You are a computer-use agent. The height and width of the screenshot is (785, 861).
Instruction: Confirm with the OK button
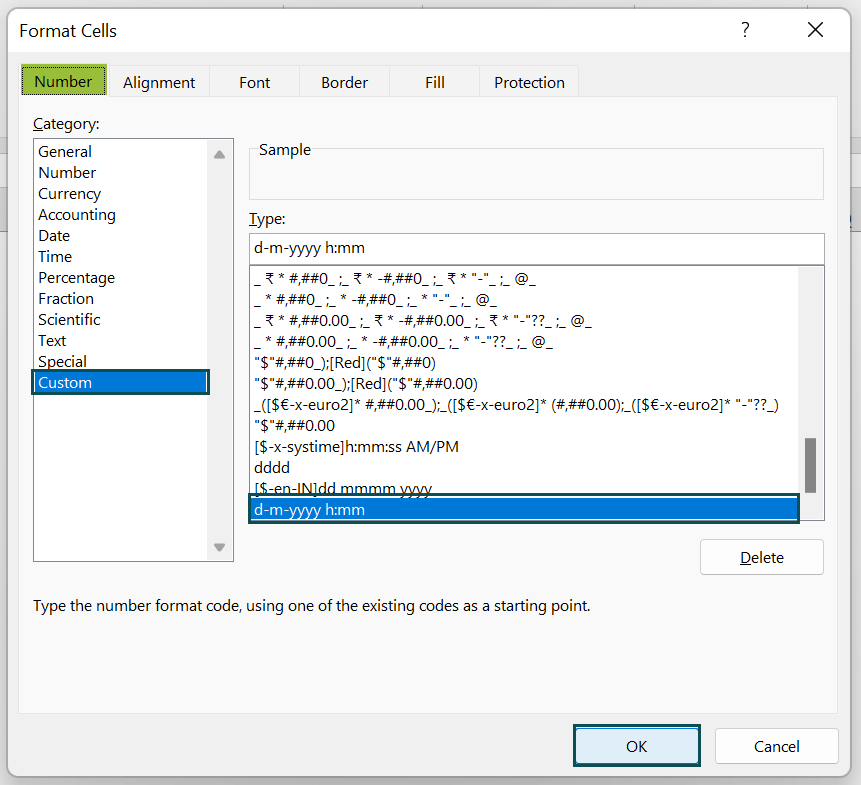(x=636, y=746)
